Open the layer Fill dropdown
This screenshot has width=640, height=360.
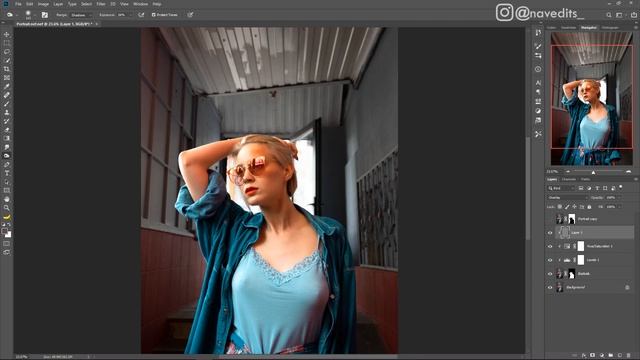(x=618, y=207)
